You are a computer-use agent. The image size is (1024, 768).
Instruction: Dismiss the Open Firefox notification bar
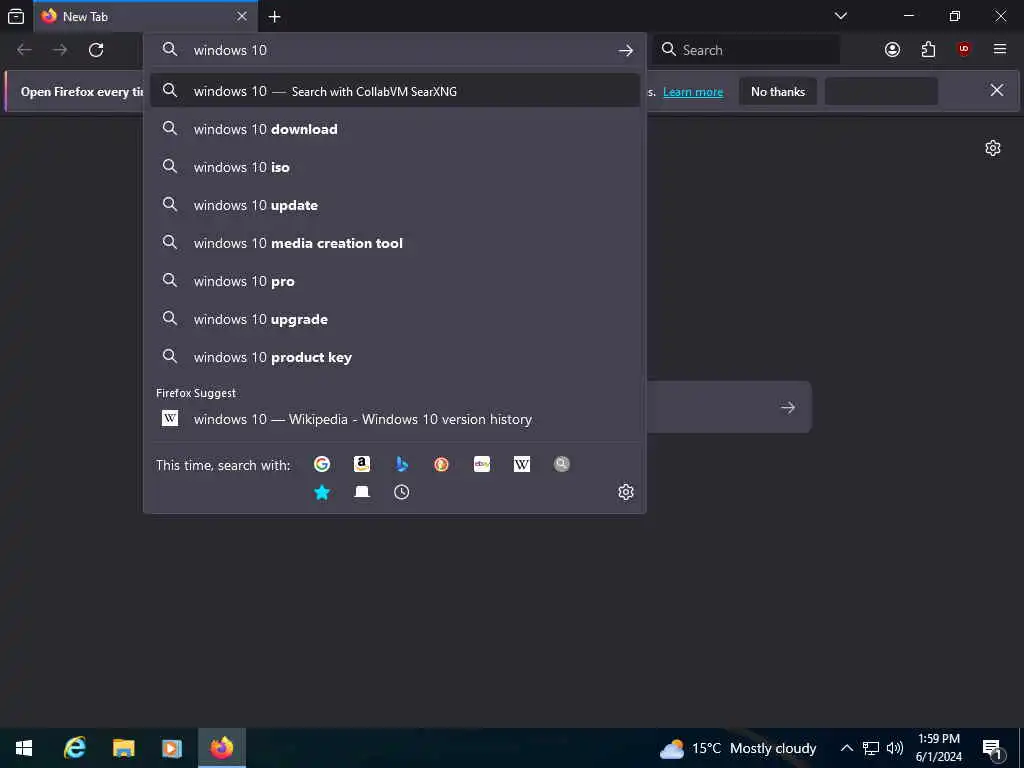pos(997,90)
